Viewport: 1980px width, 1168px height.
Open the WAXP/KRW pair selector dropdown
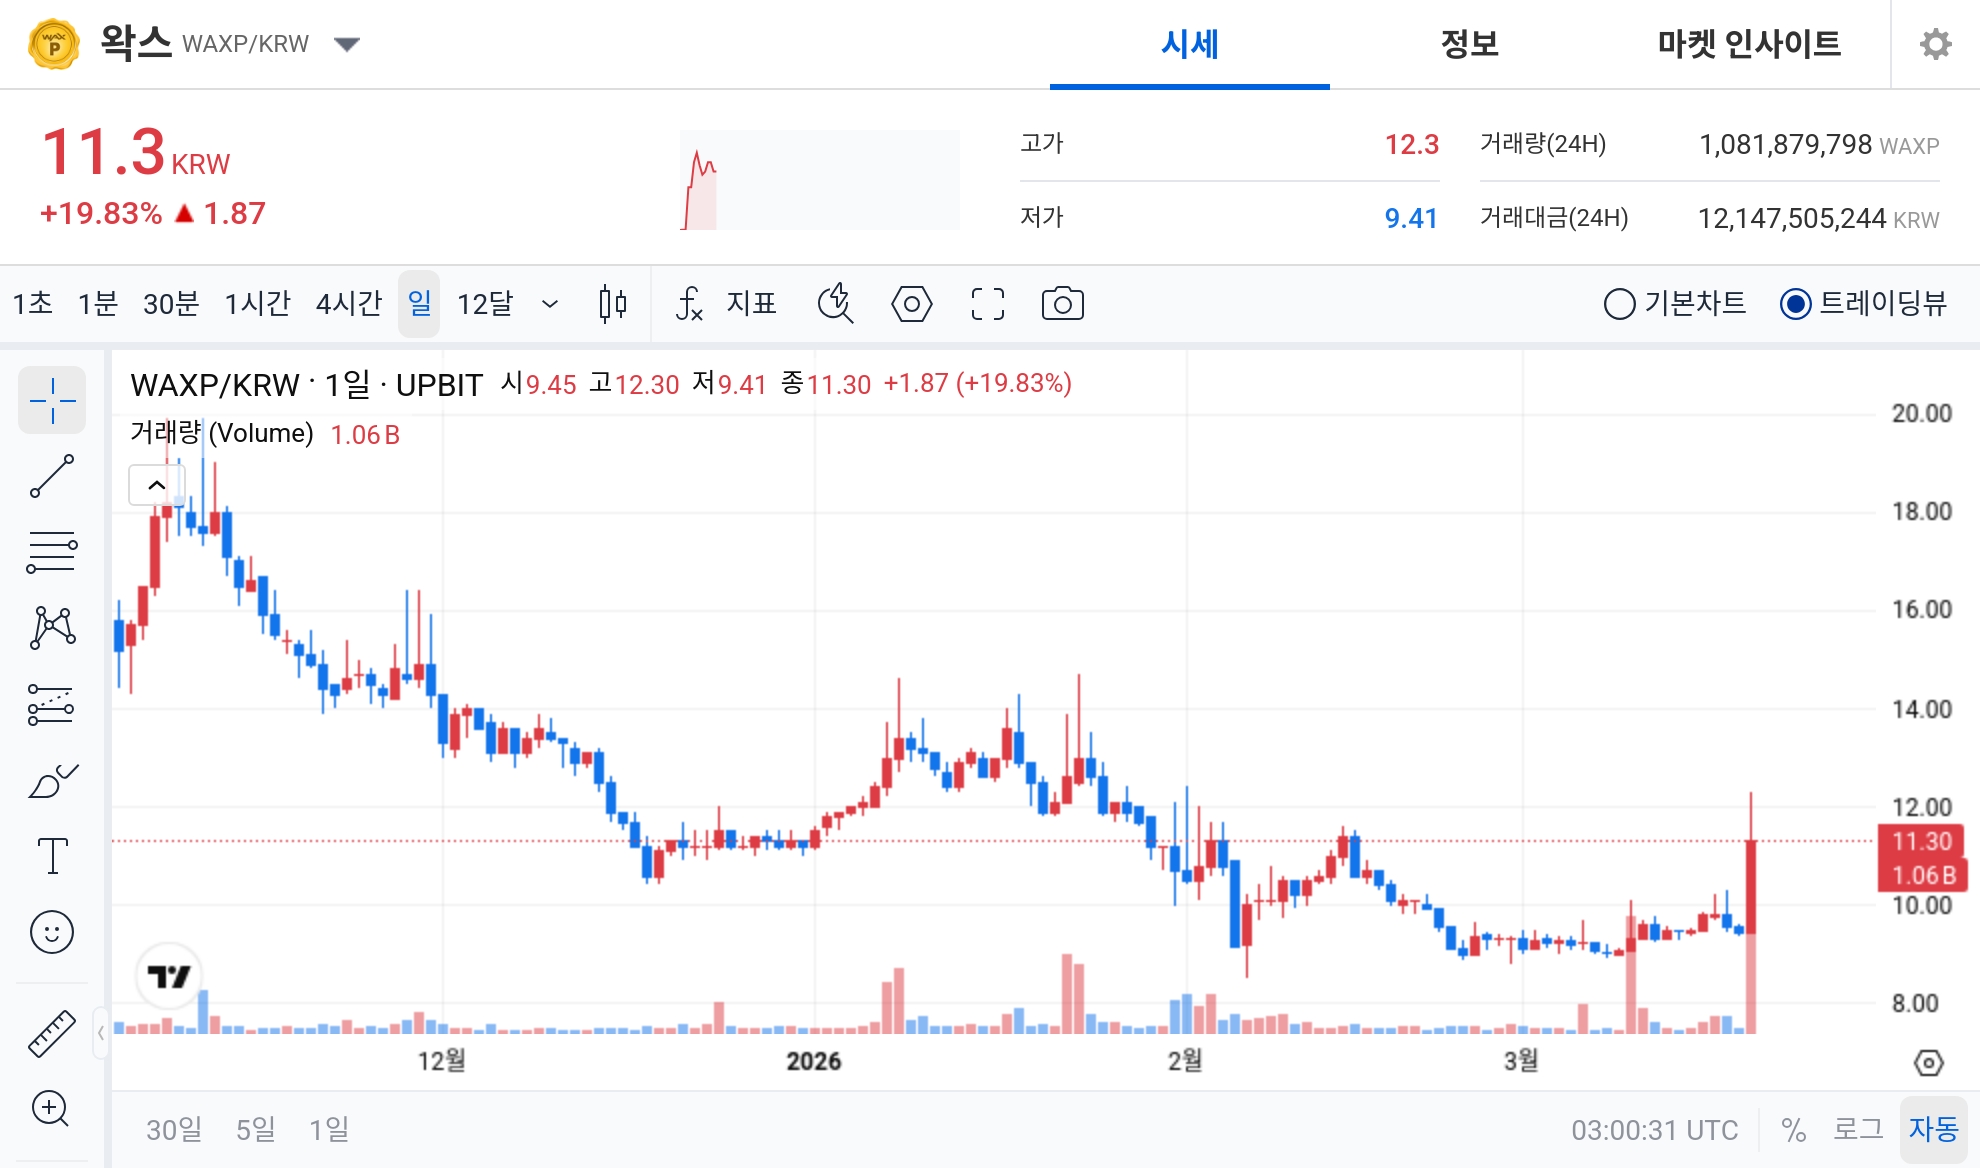(x=345, y=44)
